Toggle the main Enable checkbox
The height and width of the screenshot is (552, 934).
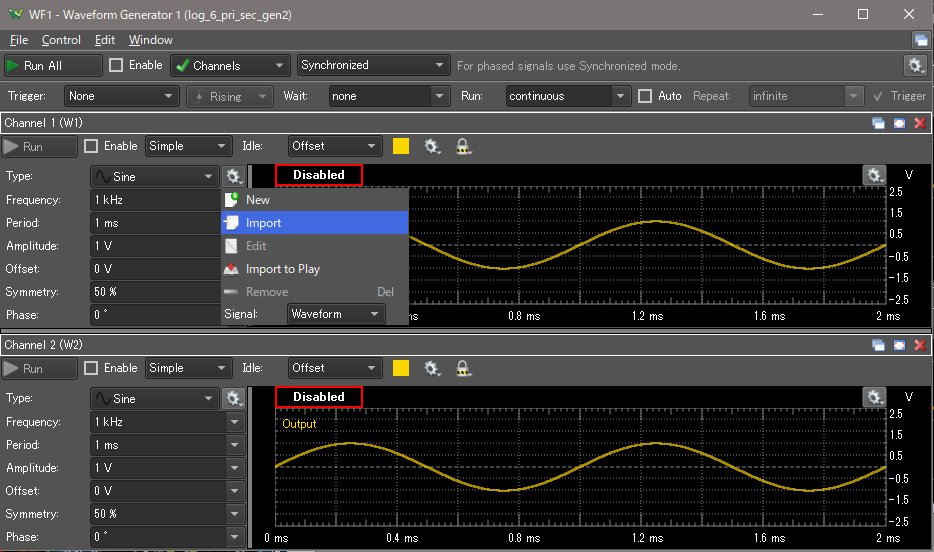[x=116, y=66]
